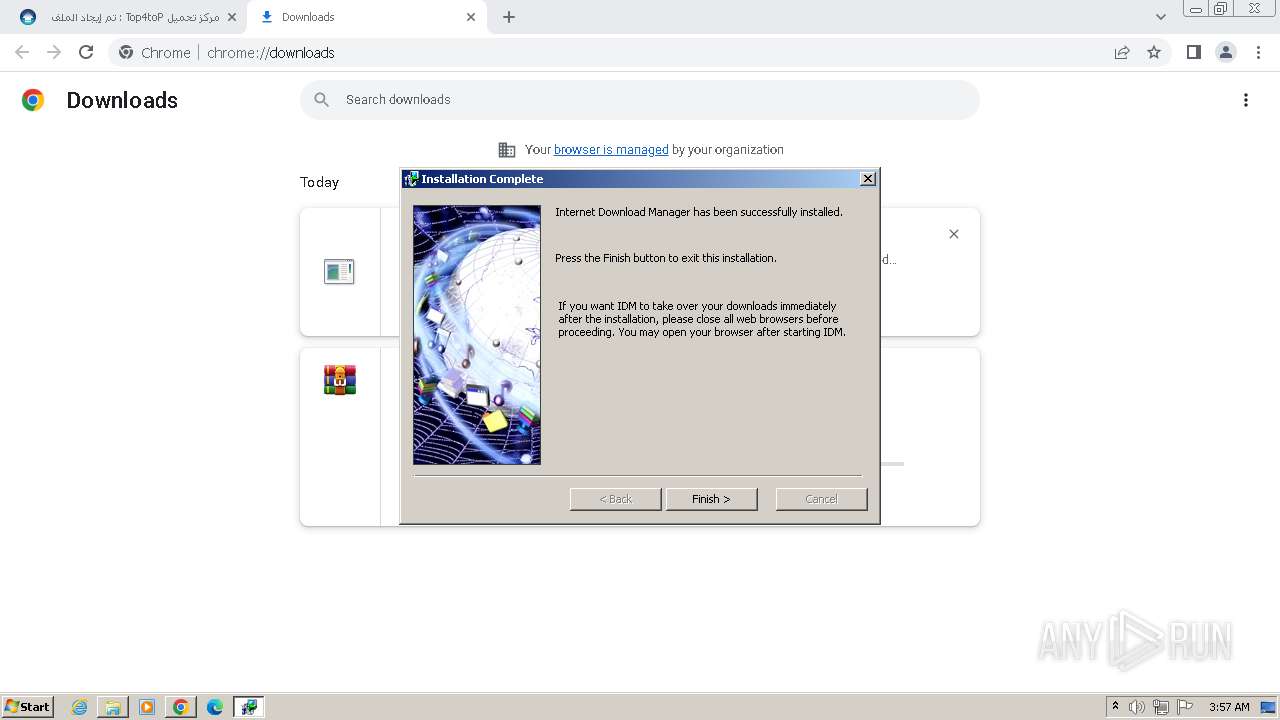Show hidden tray icons arrow
Viewport: 1280px width, 720px height.
[1115, 707]
